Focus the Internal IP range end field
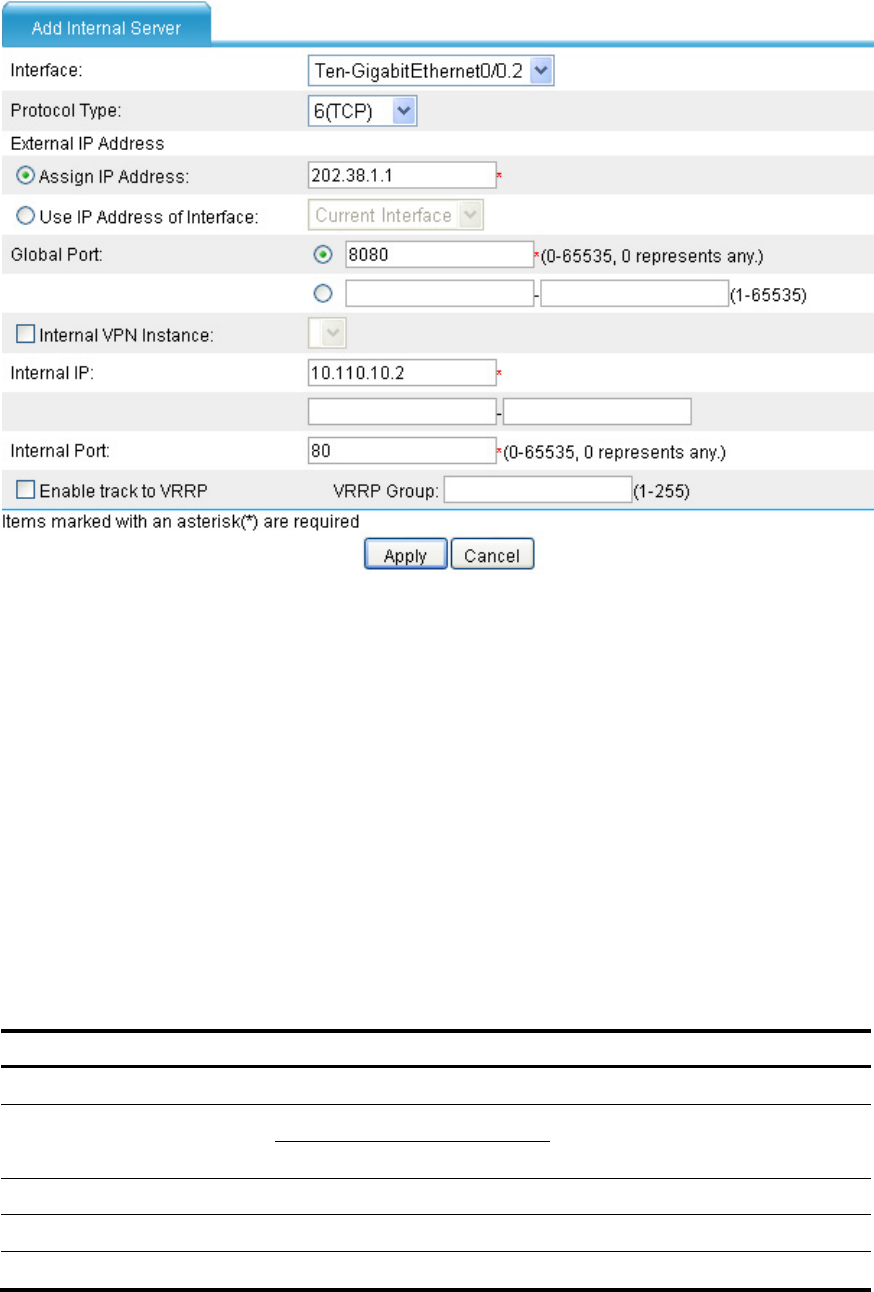The image size is (874, 1292). click(x=597, y=412)
